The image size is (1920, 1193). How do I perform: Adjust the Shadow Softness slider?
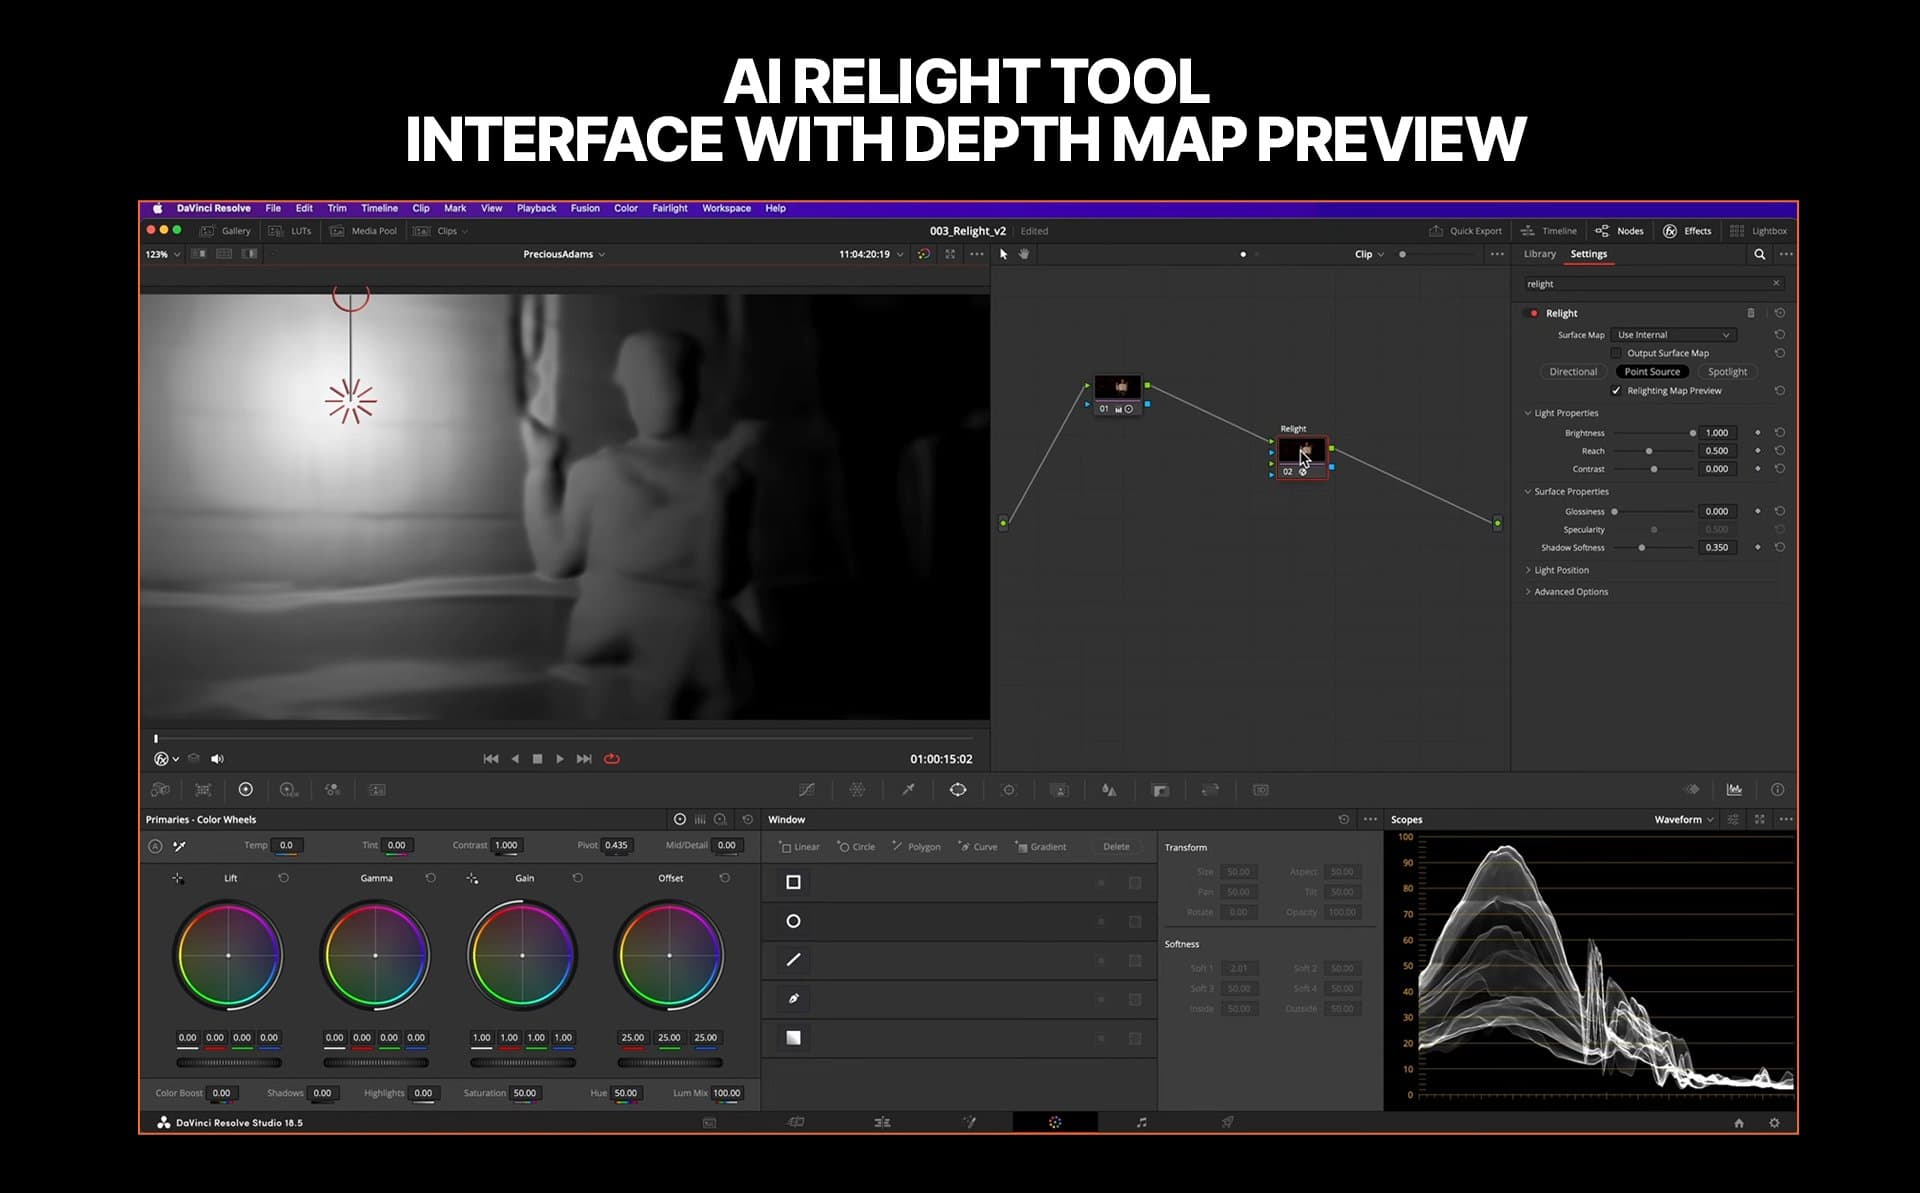(1641, 548)
